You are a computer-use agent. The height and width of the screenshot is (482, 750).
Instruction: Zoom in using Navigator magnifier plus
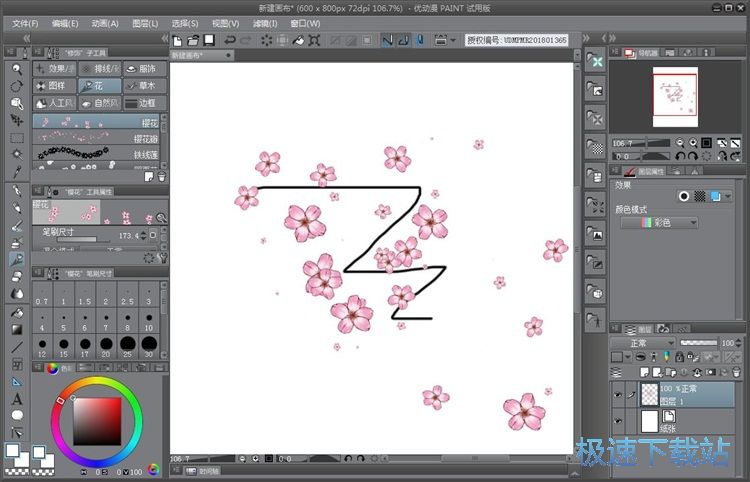click(x=693, y=143)
